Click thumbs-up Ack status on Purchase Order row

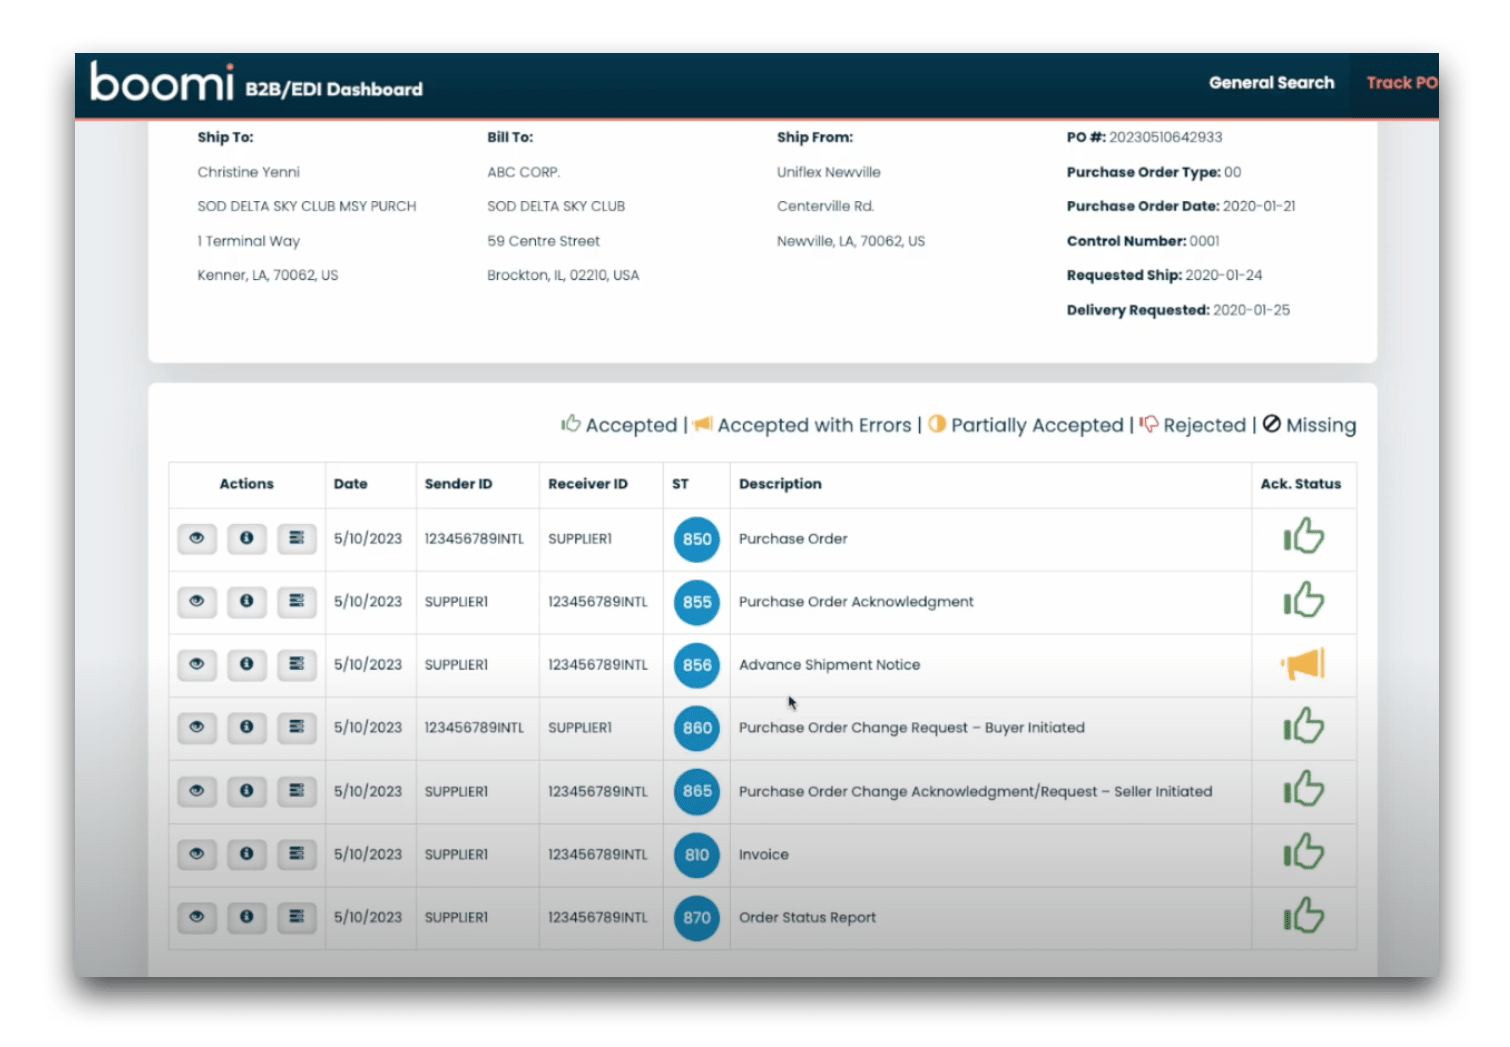pos(1303,538)
